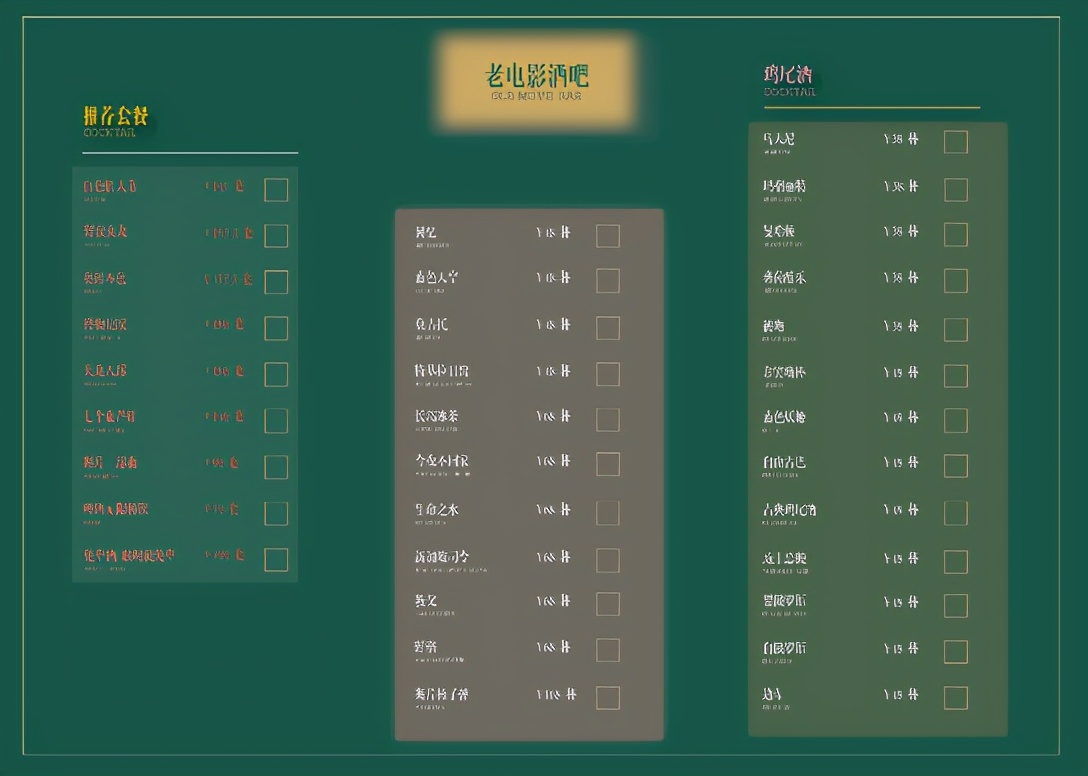Tick the bottom checkbox of the left panel

point(276,560)
